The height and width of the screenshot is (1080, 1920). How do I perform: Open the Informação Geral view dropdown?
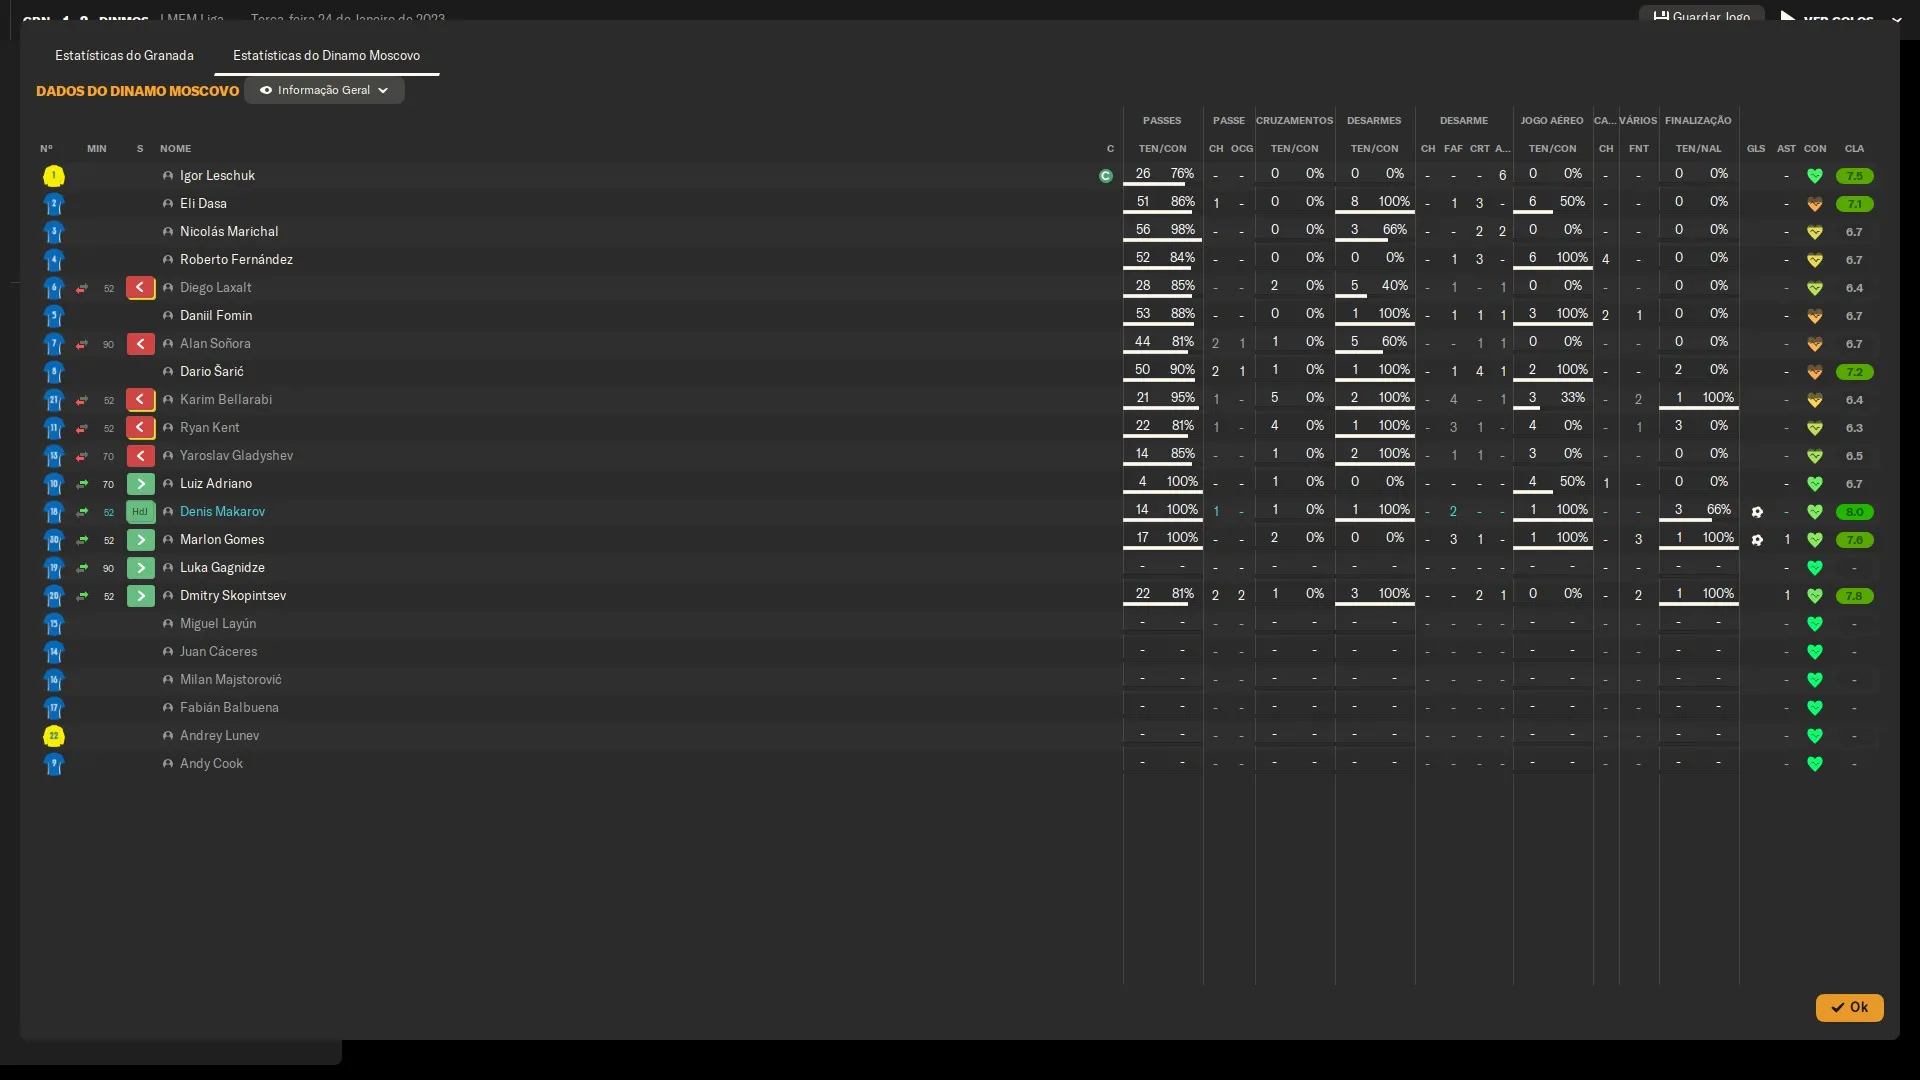[x=324, y=90]
